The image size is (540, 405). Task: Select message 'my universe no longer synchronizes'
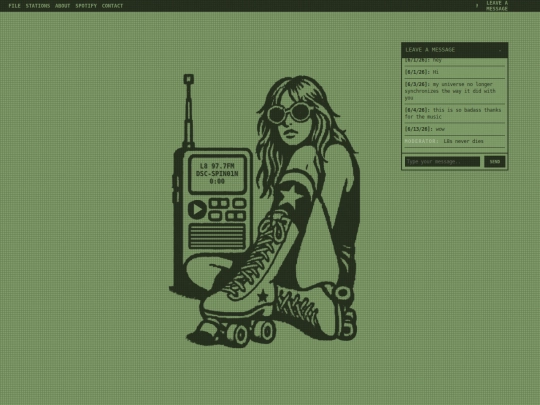click(x=455, y=91)
